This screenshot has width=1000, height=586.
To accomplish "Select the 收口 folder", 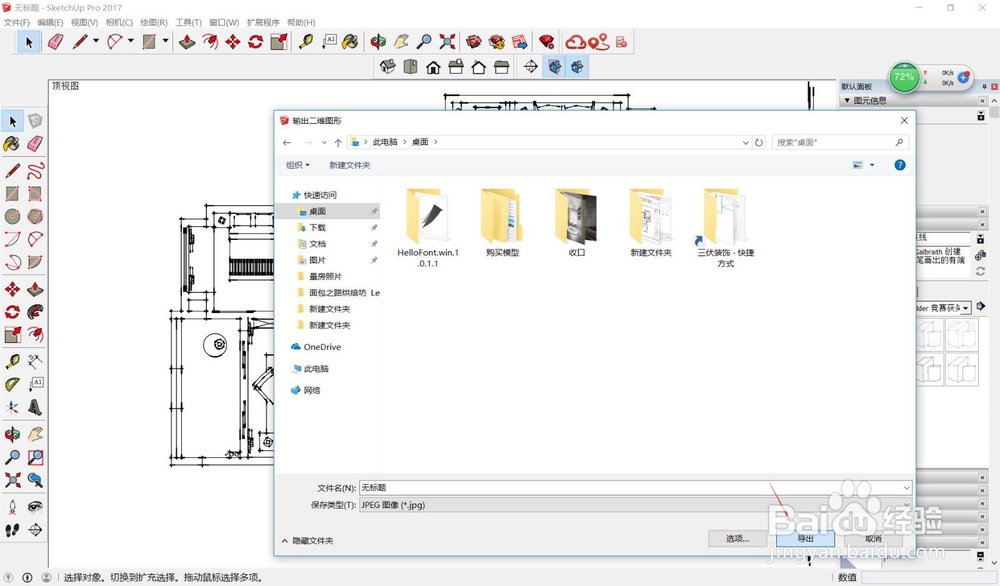I will (577, 223).
